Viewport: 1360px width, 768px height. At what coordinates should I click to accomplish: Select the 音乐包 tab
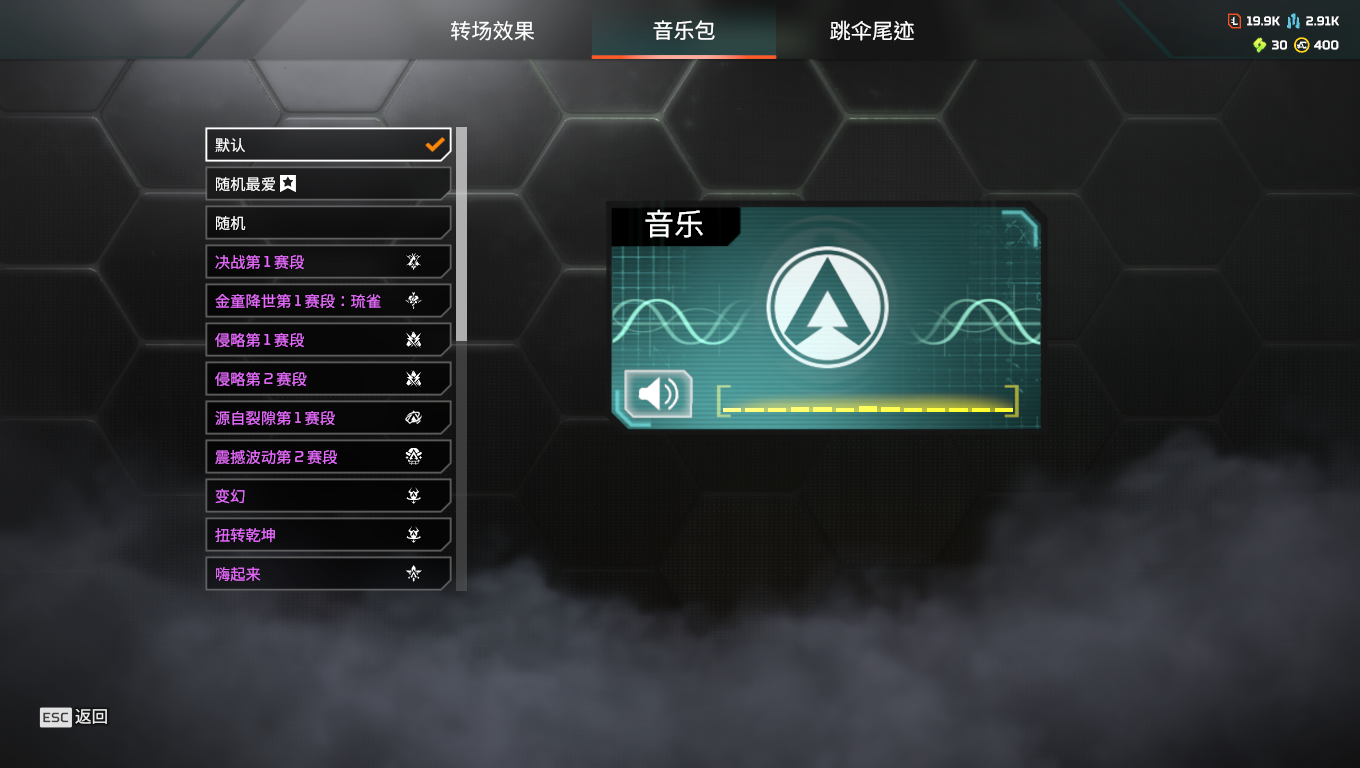pos(684,31)
